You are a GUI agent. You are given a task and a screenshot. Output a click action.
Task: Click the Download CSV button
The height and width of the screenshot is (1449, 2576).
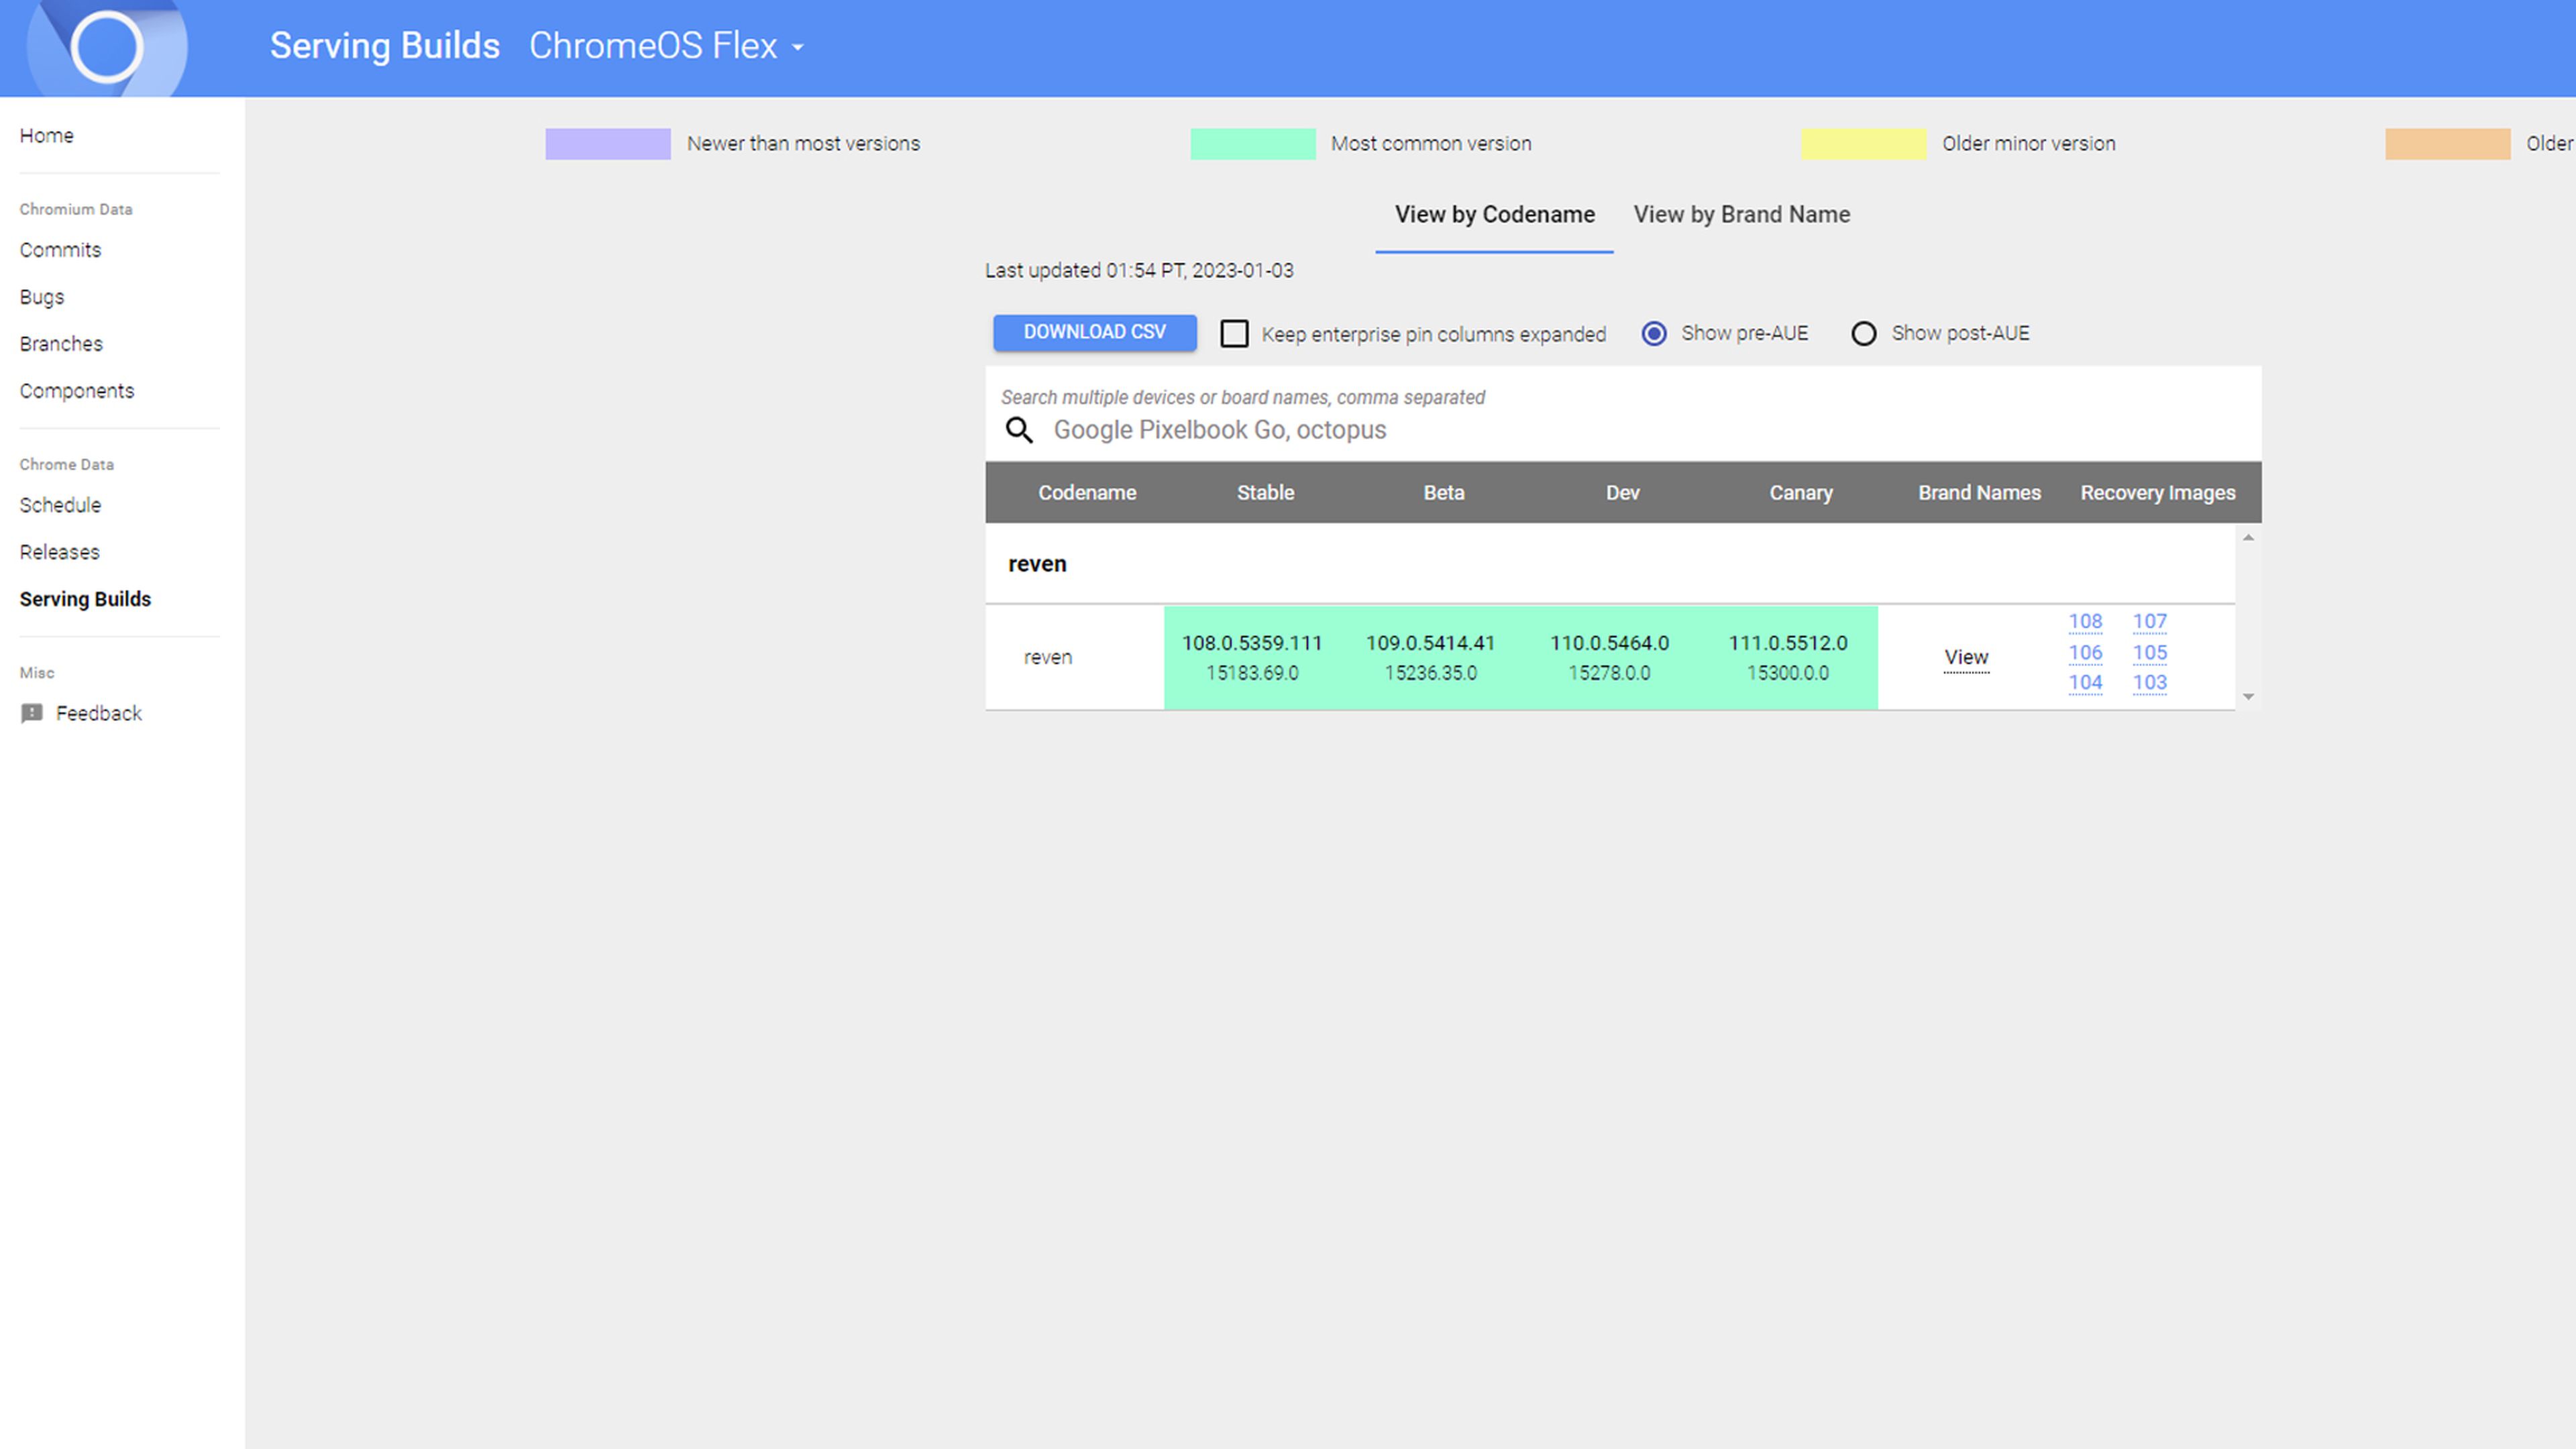[1094, 332]
